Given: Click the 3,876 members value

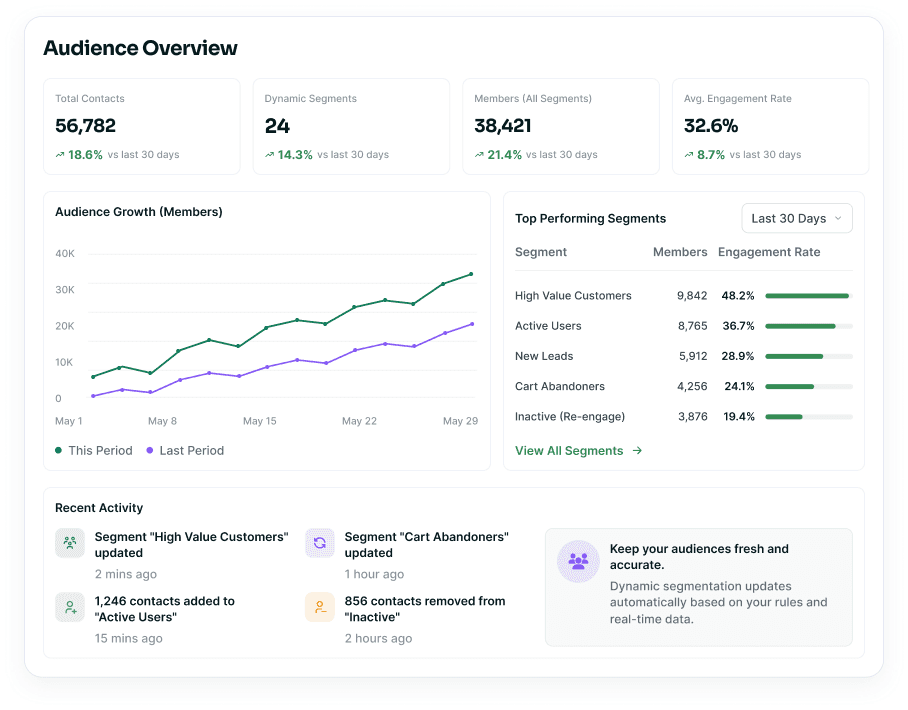Looking at the screenshot, I should pos(693,416).
